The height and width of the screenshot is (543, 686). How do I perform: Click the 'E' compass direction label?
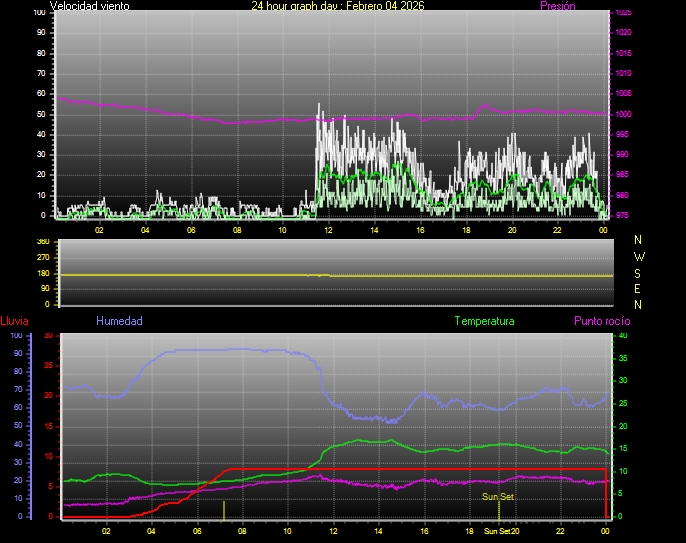point(639,288)
